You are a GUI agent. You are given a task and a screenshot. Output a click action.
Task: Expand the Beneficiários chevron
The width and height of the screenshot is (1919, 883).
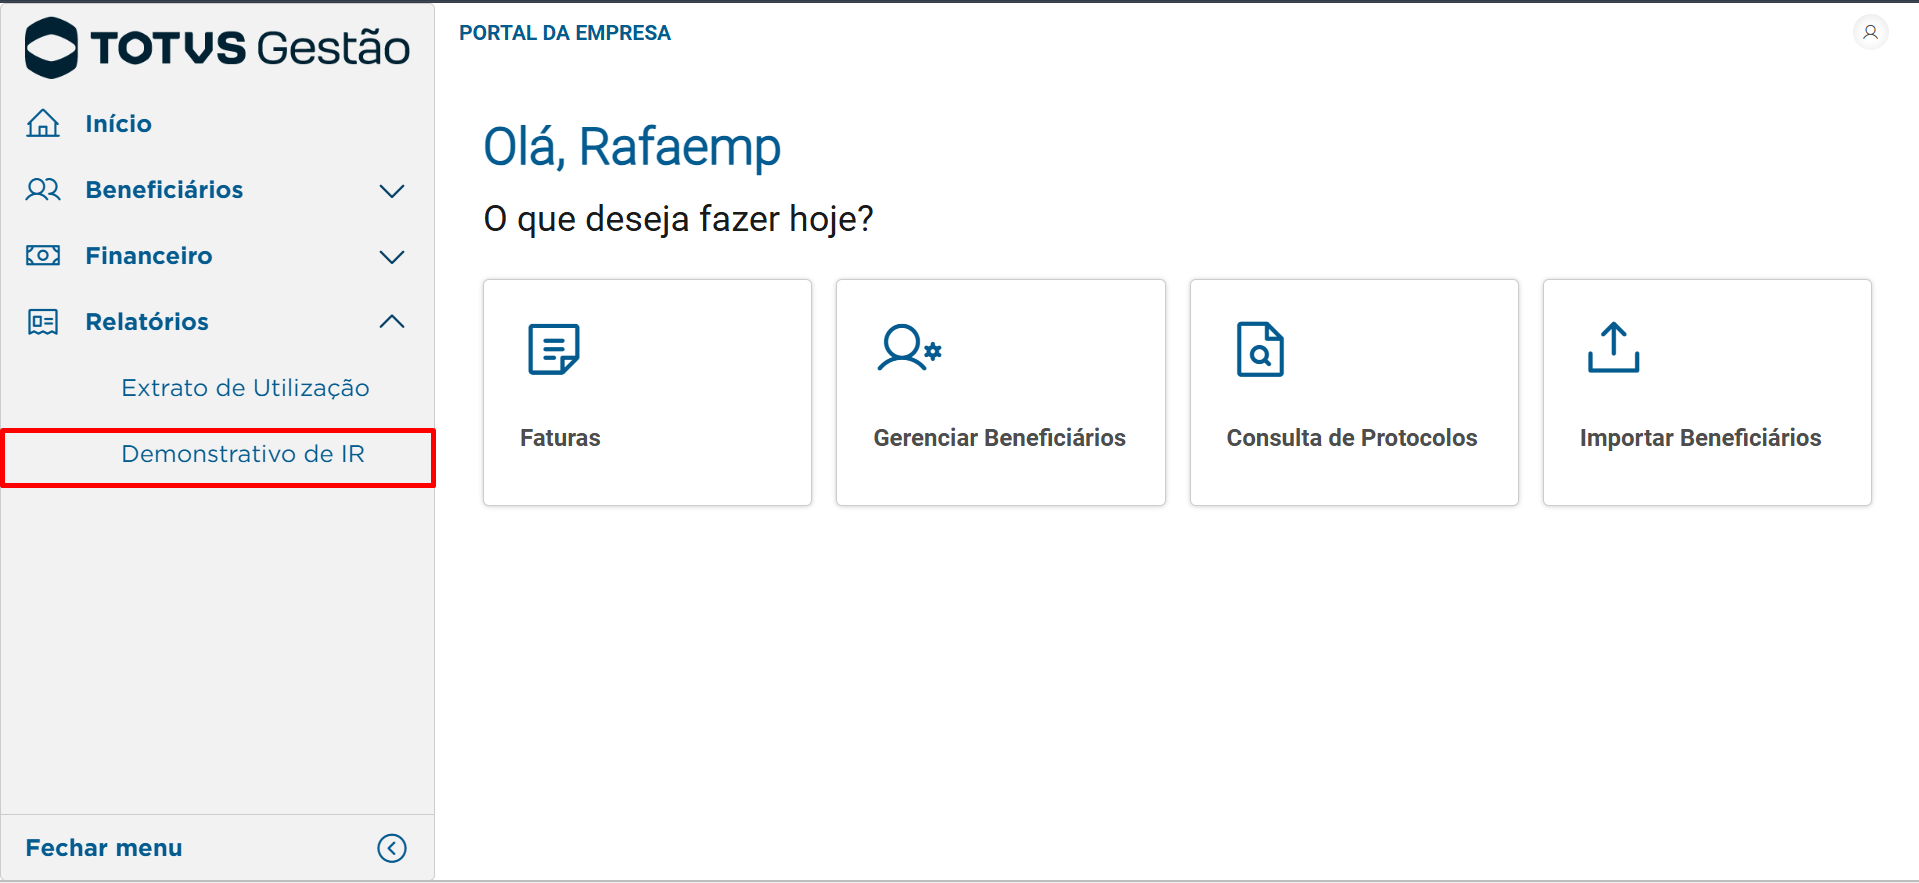[392, 190]
